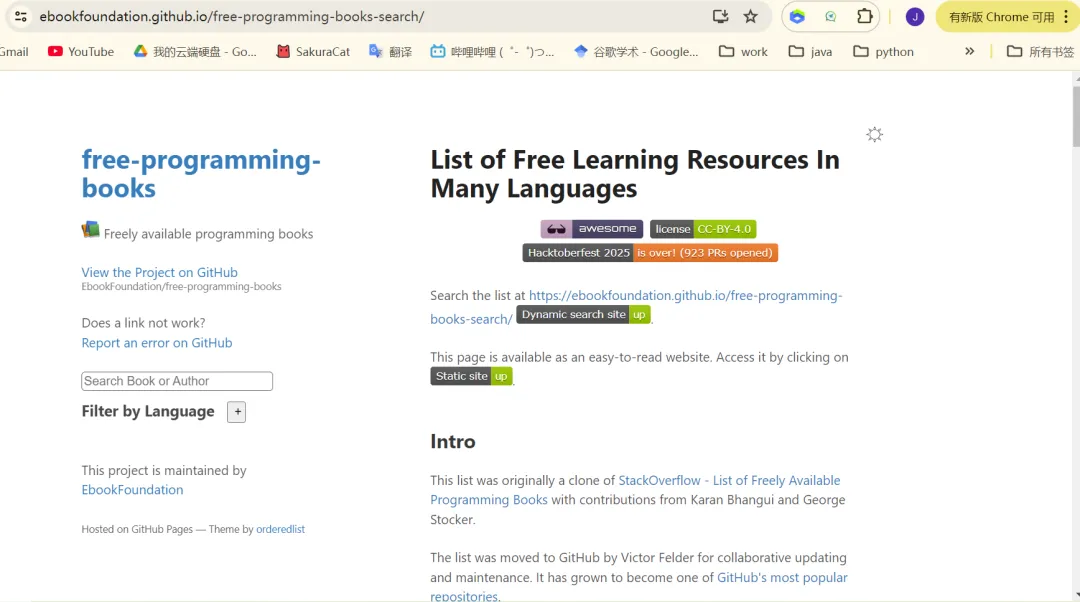Viewport: 1080px width, 602px height.
Task: Click the blue hexagon extension icon
Action: (x=797, y=16)
